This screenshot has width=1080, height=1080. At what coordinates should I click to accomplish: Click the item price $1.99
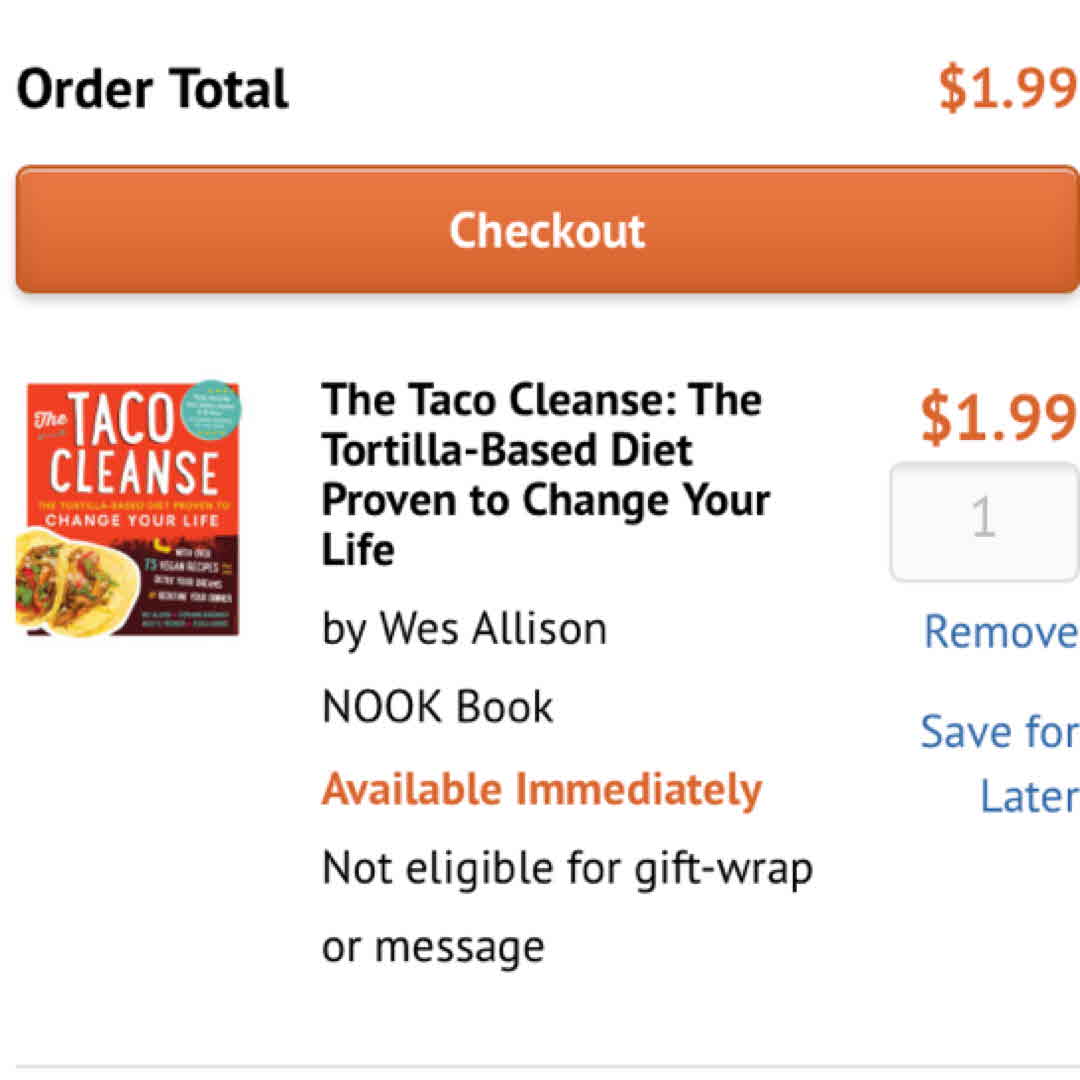tap(997, 417)
